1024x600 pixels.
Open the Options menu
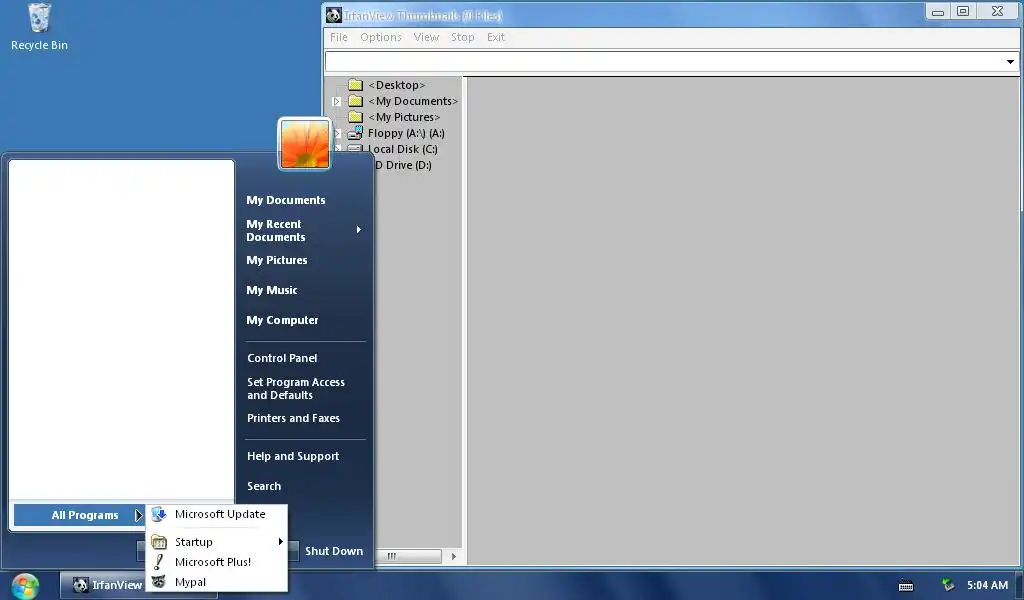[x=381, y=37]
